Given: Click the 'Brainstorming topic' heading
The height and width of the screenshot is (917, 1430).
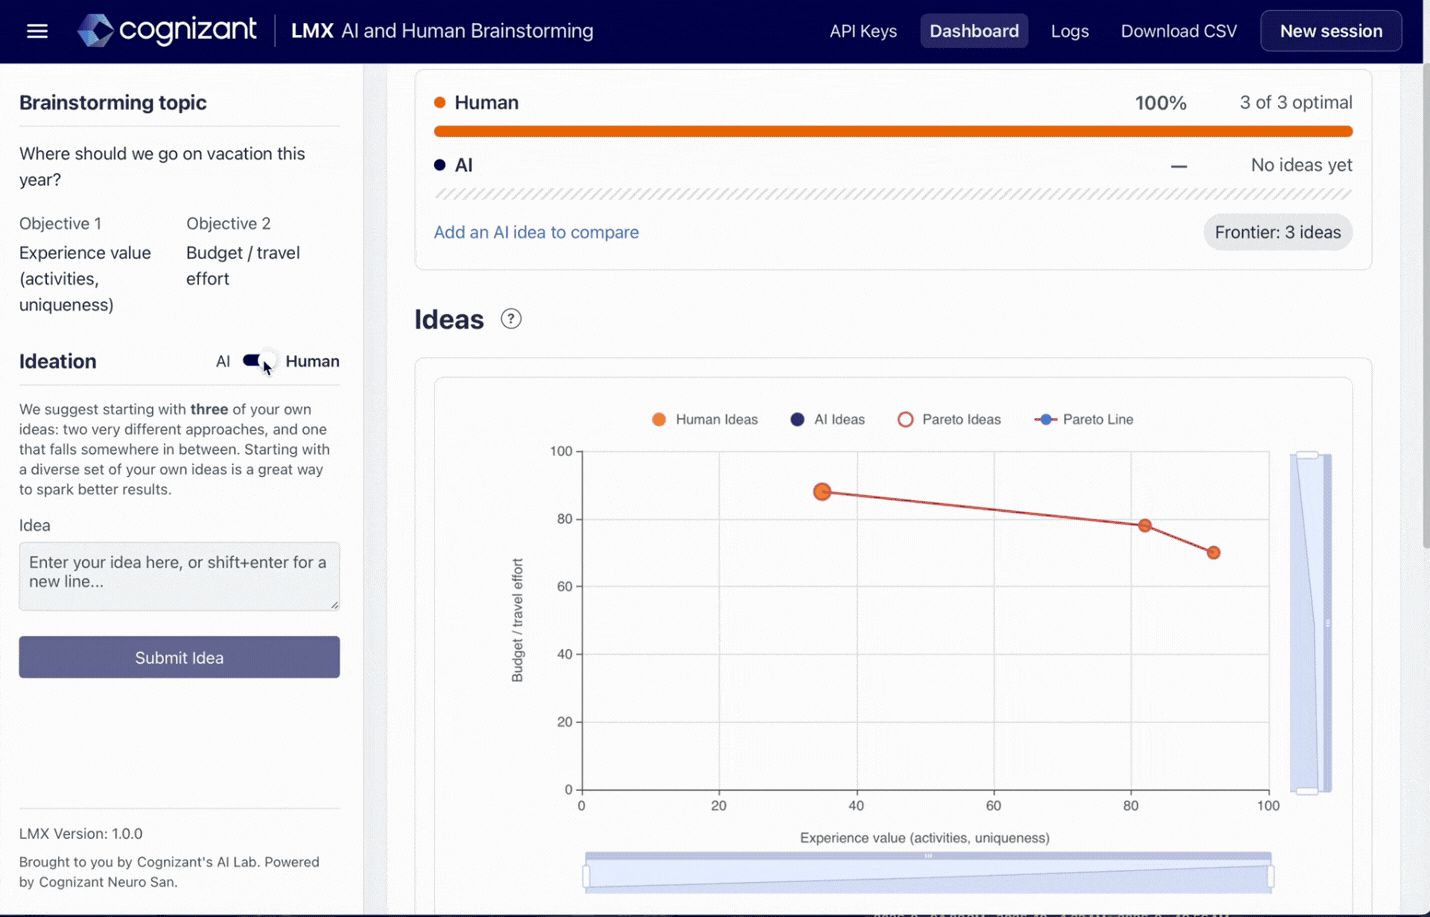Looking at the screenshot, I should pos(113,102).
